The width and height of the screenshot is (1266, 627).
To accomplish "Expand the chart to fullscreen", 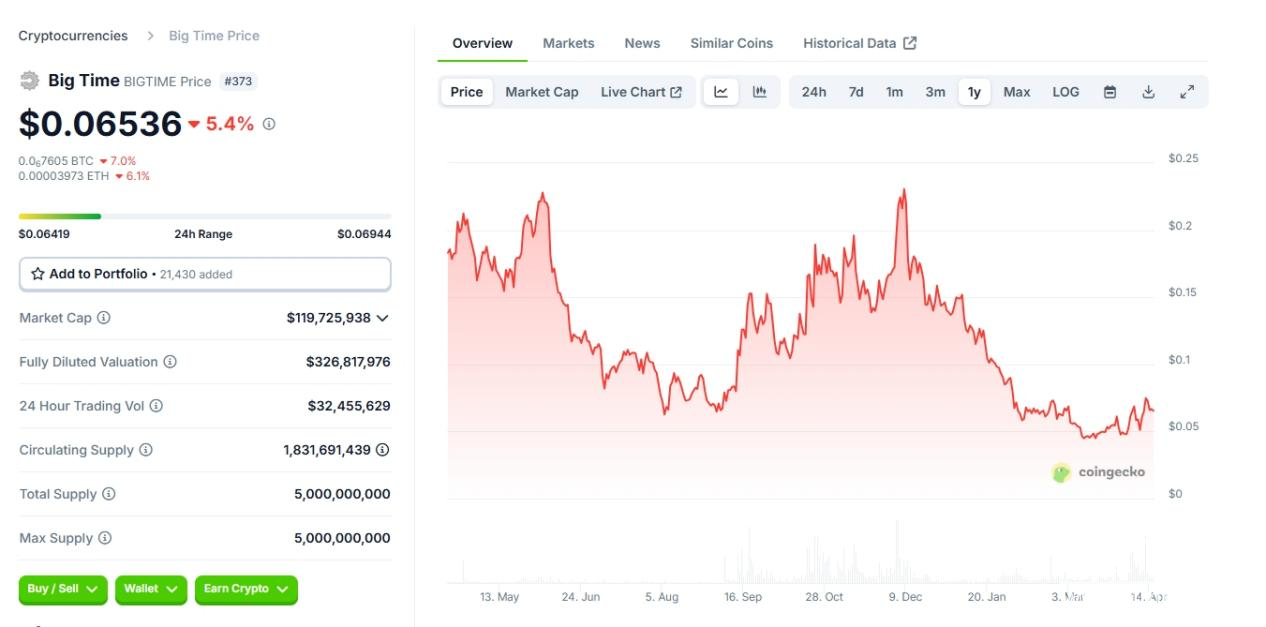I will 1187,92.
